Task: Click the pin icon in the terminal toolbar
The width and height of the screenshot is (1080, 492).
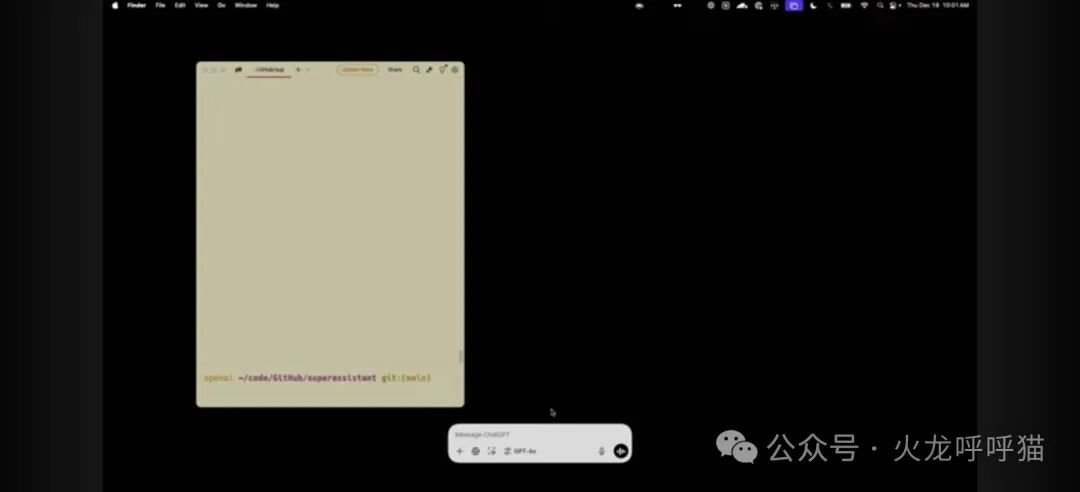Action: 429,70
